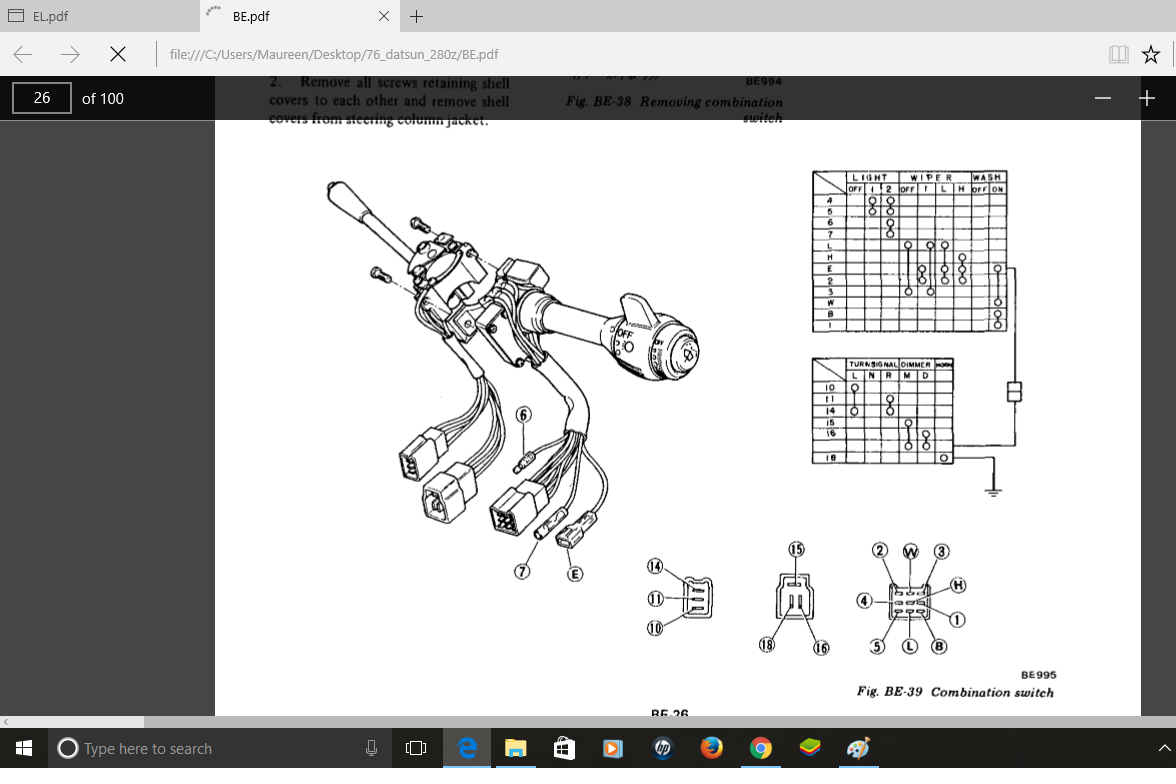Click the circled W terminal label

910,552
